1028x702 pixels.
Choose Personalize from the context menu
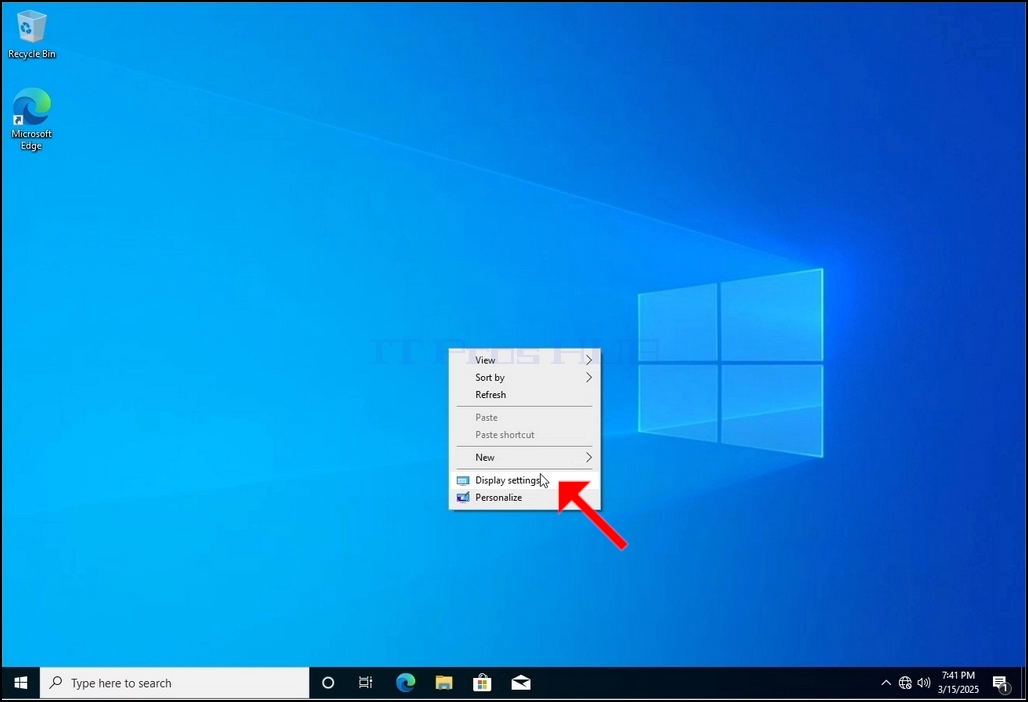[524, 497]
